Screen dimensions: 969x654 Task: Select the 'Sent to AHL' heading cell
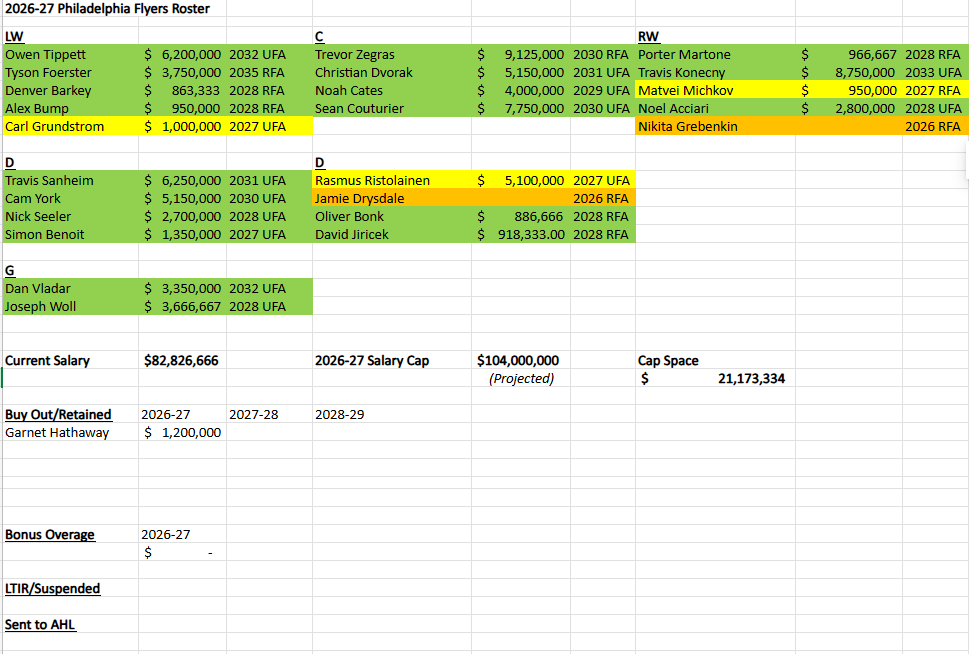tap(70, 624)
